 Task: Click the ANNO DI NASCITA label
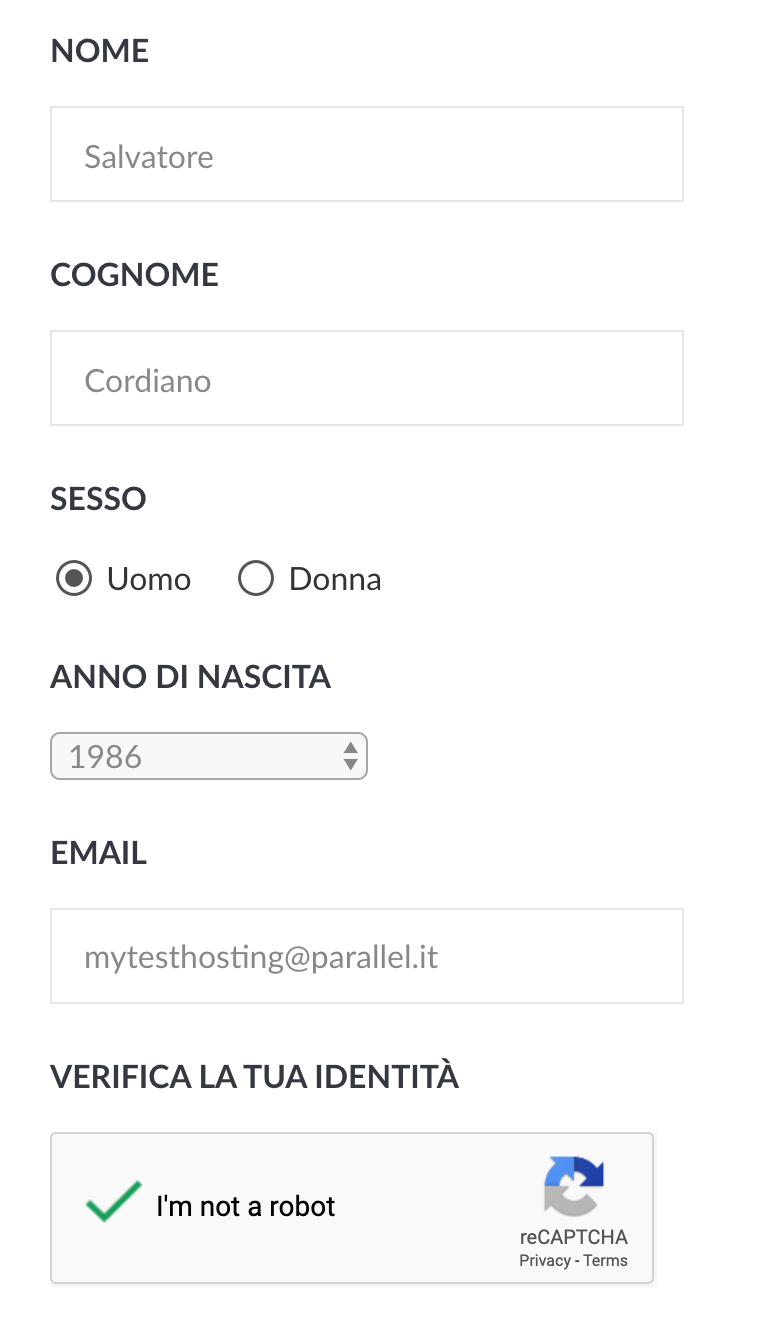pyautogui.click(x=191, y=677)
